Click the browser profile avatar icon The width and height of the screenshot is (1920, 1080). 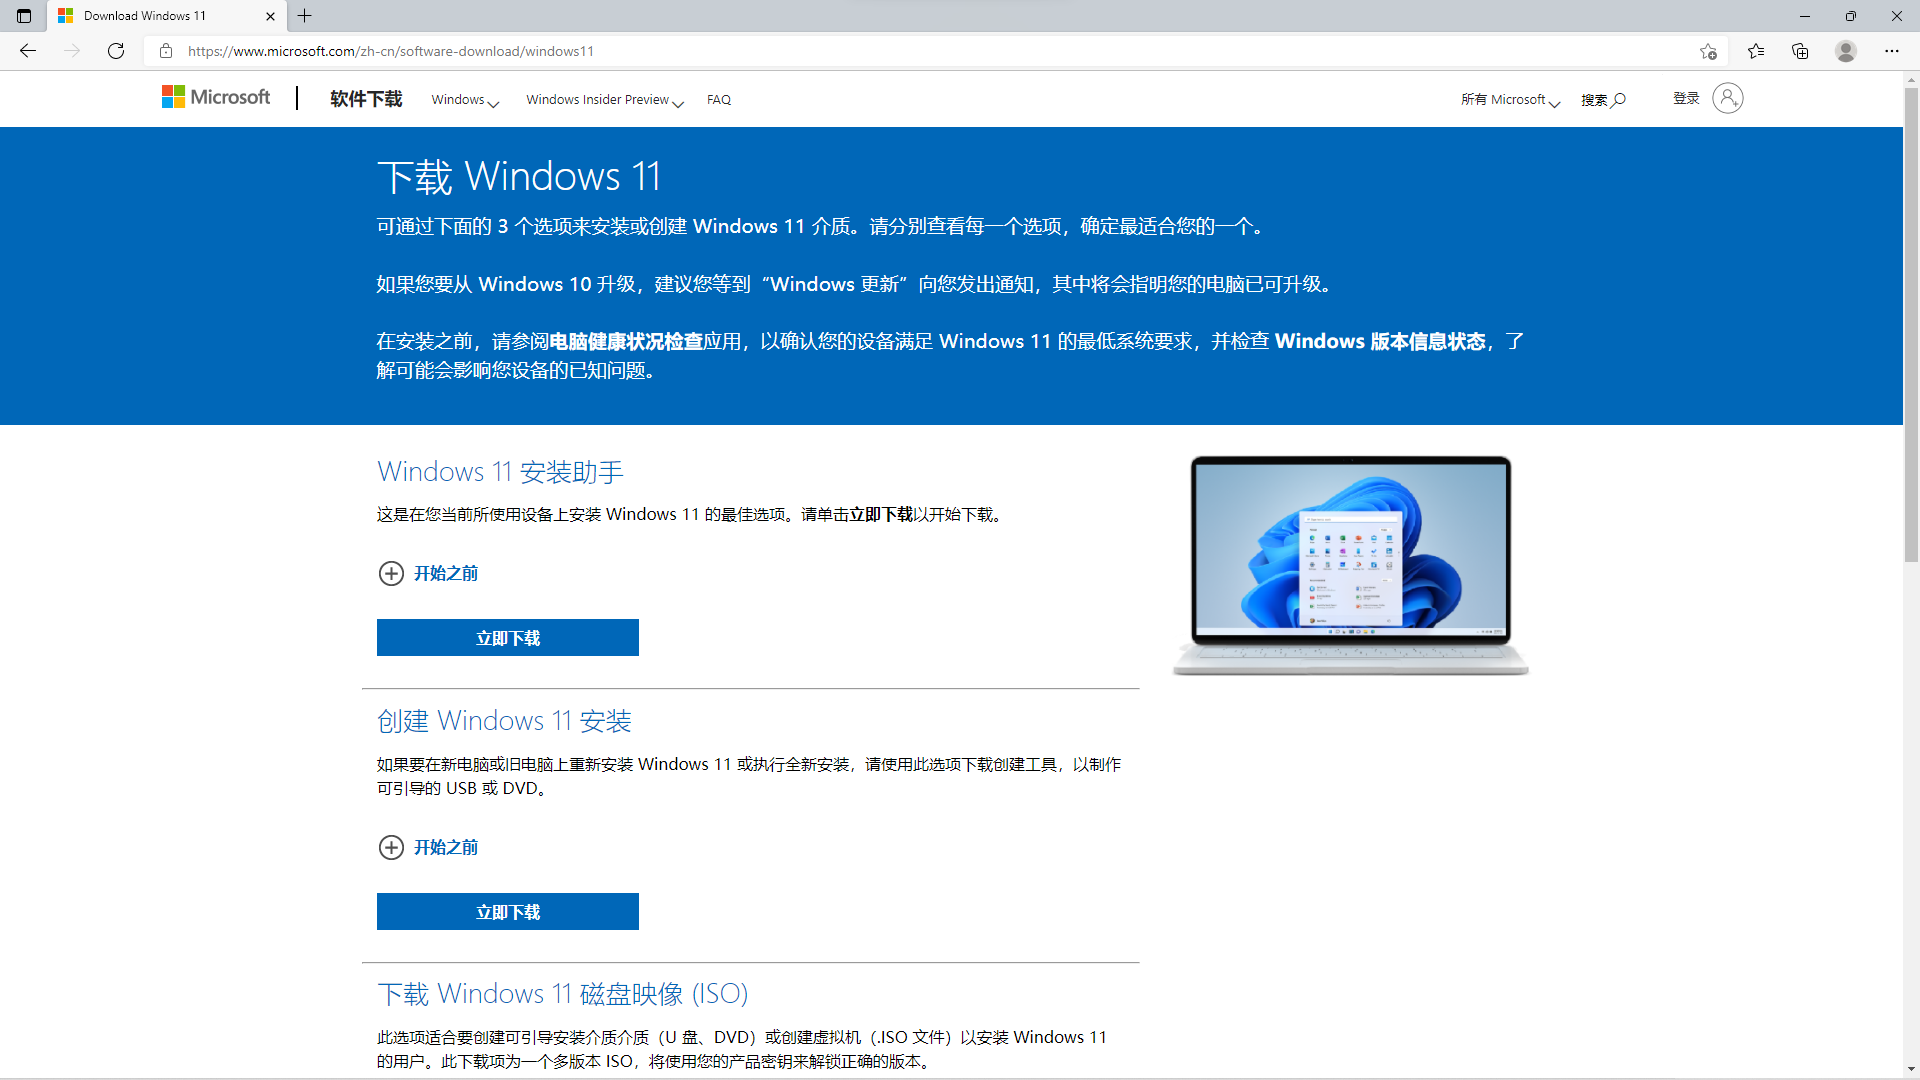[1846, 51]
